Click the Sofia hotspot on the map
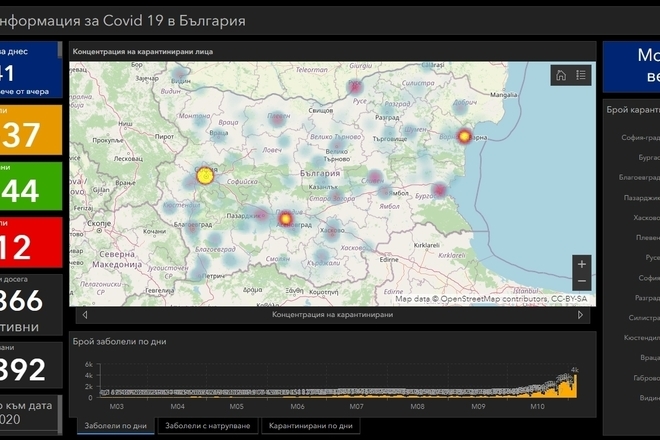Screen dimensions: 660x440 [x=205, y=175]
